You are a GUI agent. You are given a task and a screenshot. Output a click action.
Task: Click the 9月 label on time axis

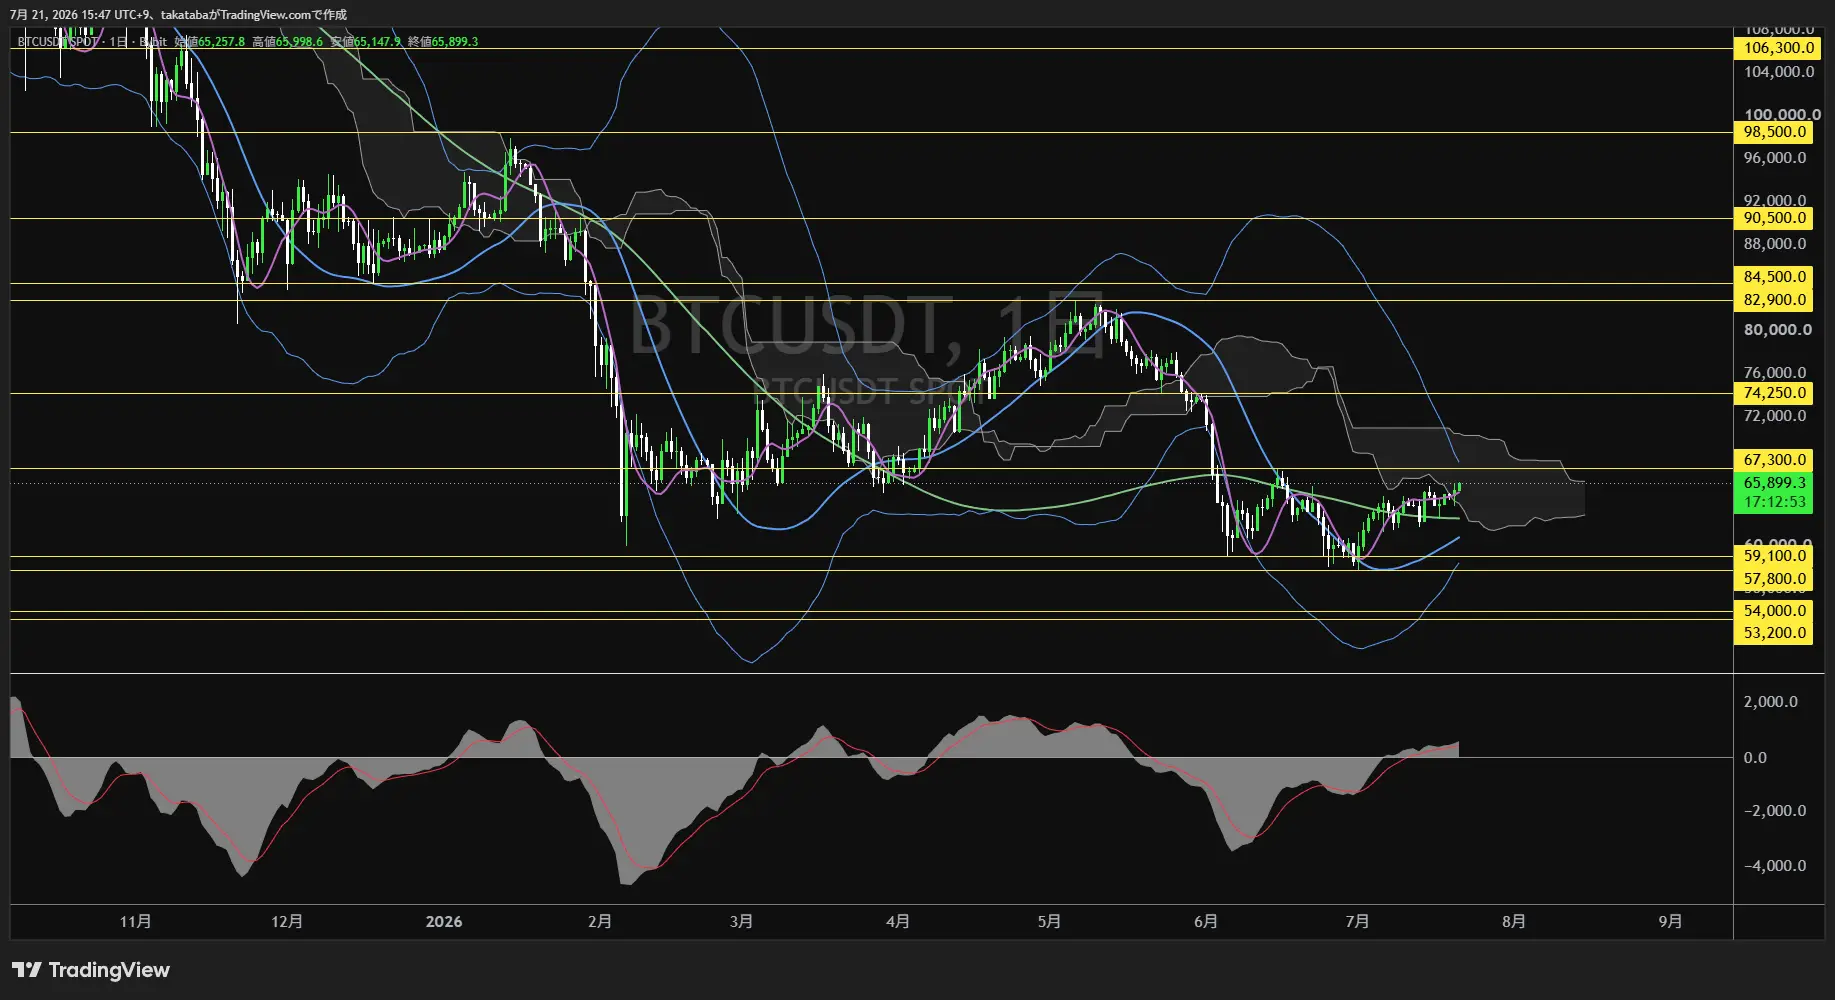tap(1670, 922)
